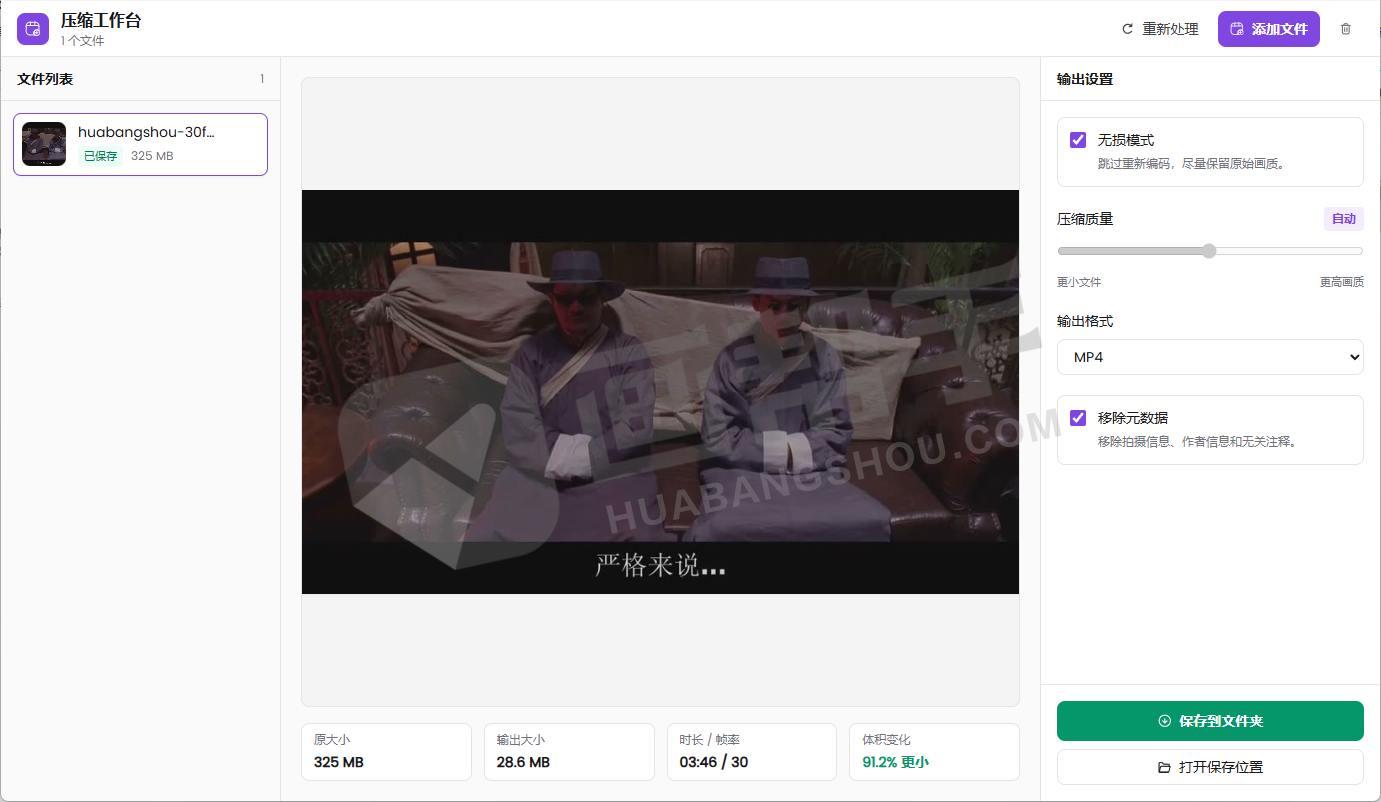The height and width of the screenshot is (802, 1381).
Task: Click the 自动 quality badge
Action: pyautogui.click(x=1344, y=219)
